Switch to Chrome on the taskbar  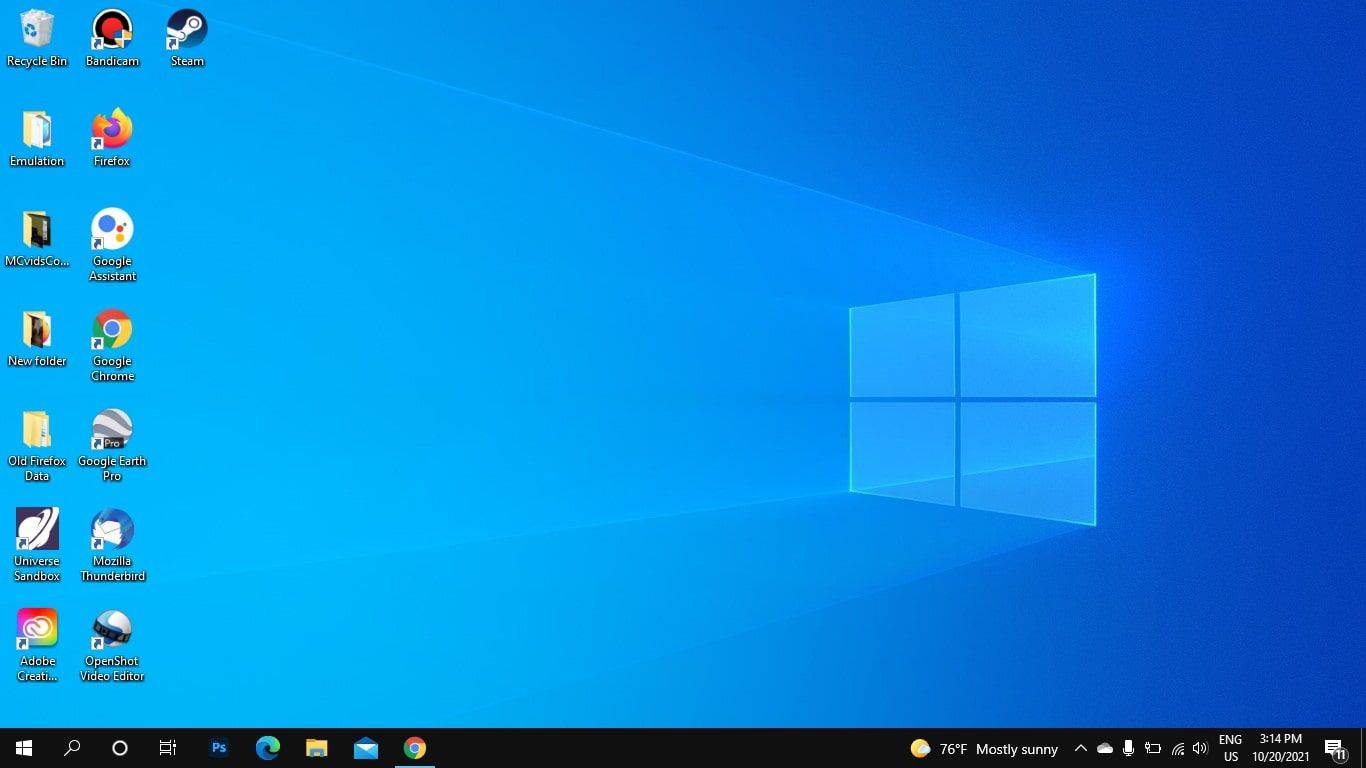[x=415, y=748]
